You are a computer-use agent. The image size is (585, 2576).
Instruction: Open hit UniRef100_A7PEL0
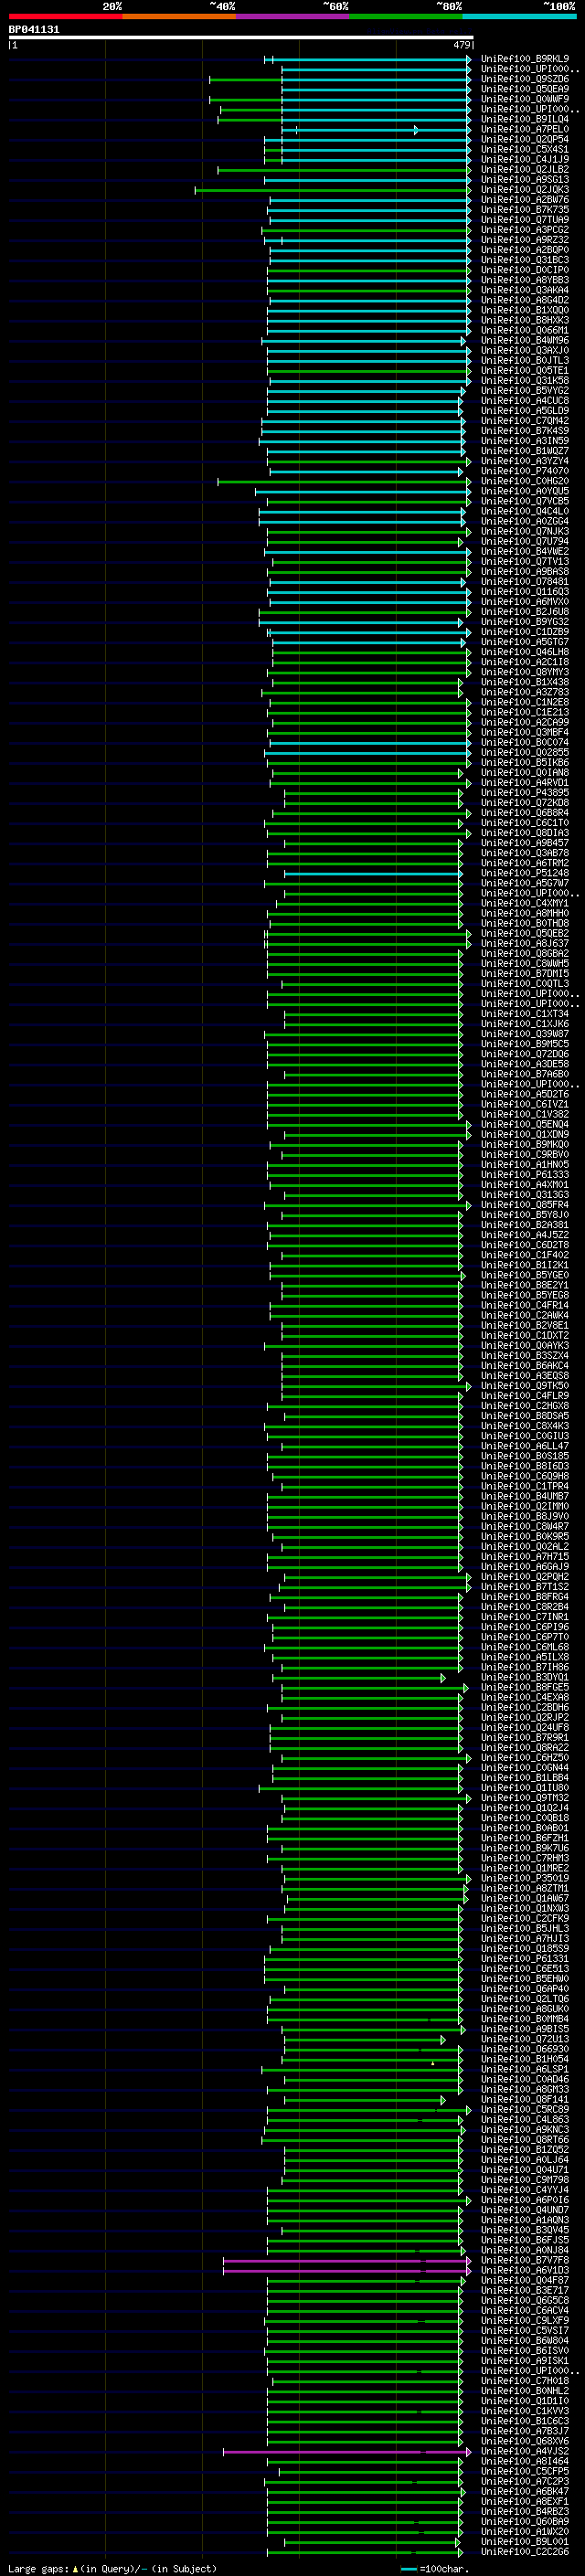[x=525, y=129]
